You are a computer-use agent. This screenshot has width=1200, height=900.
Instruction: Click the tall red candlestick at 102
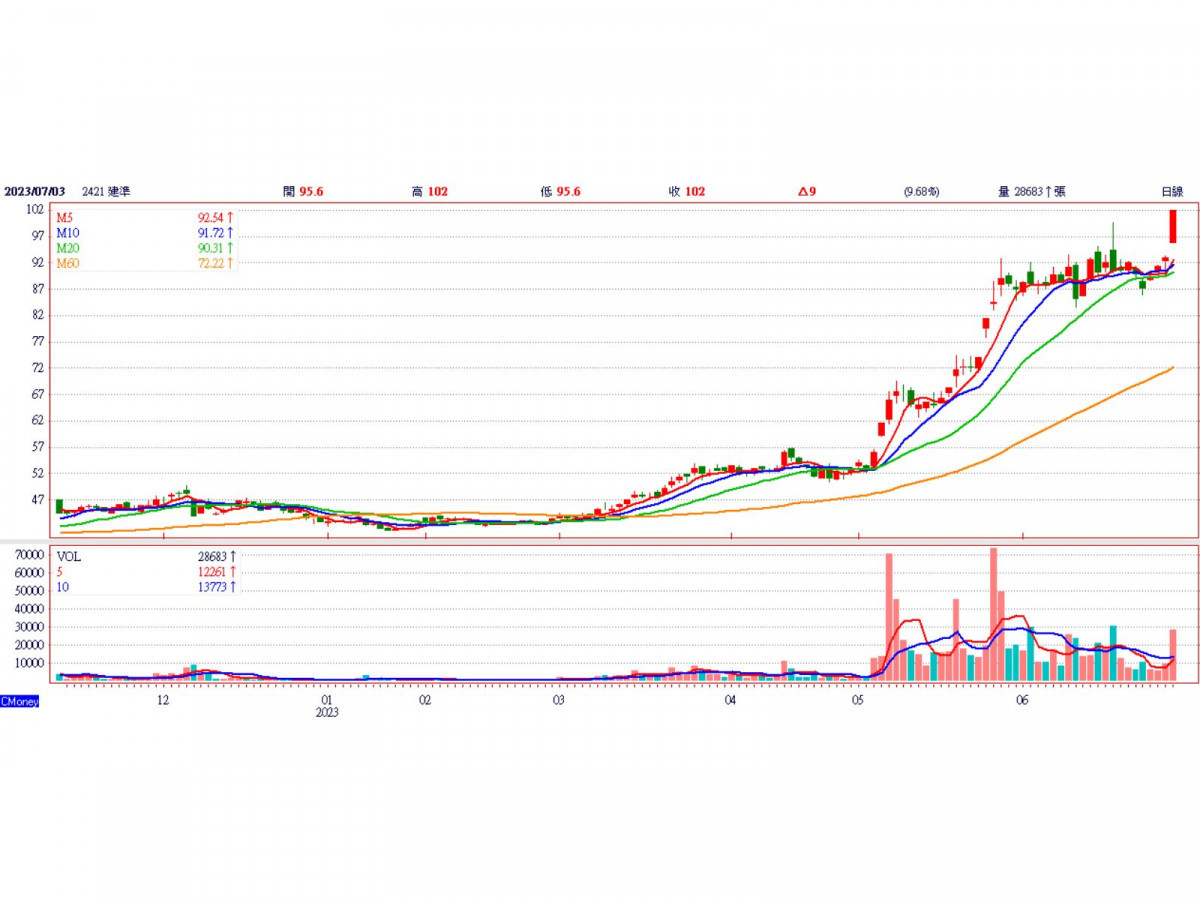click(x=1173, y=226)
